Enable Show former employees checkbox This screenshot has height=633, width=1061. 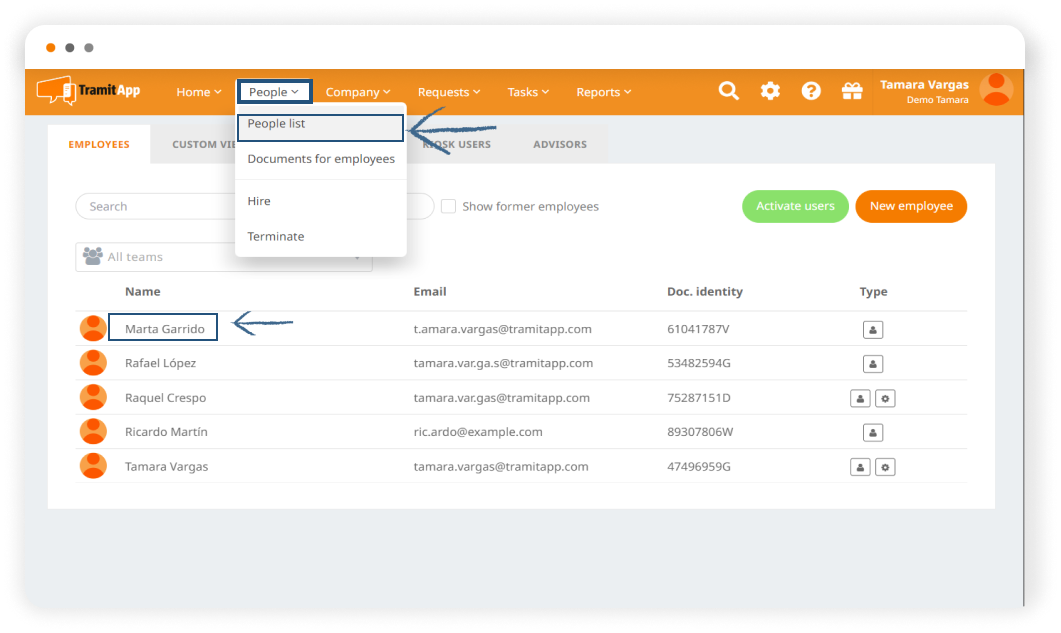449,206
